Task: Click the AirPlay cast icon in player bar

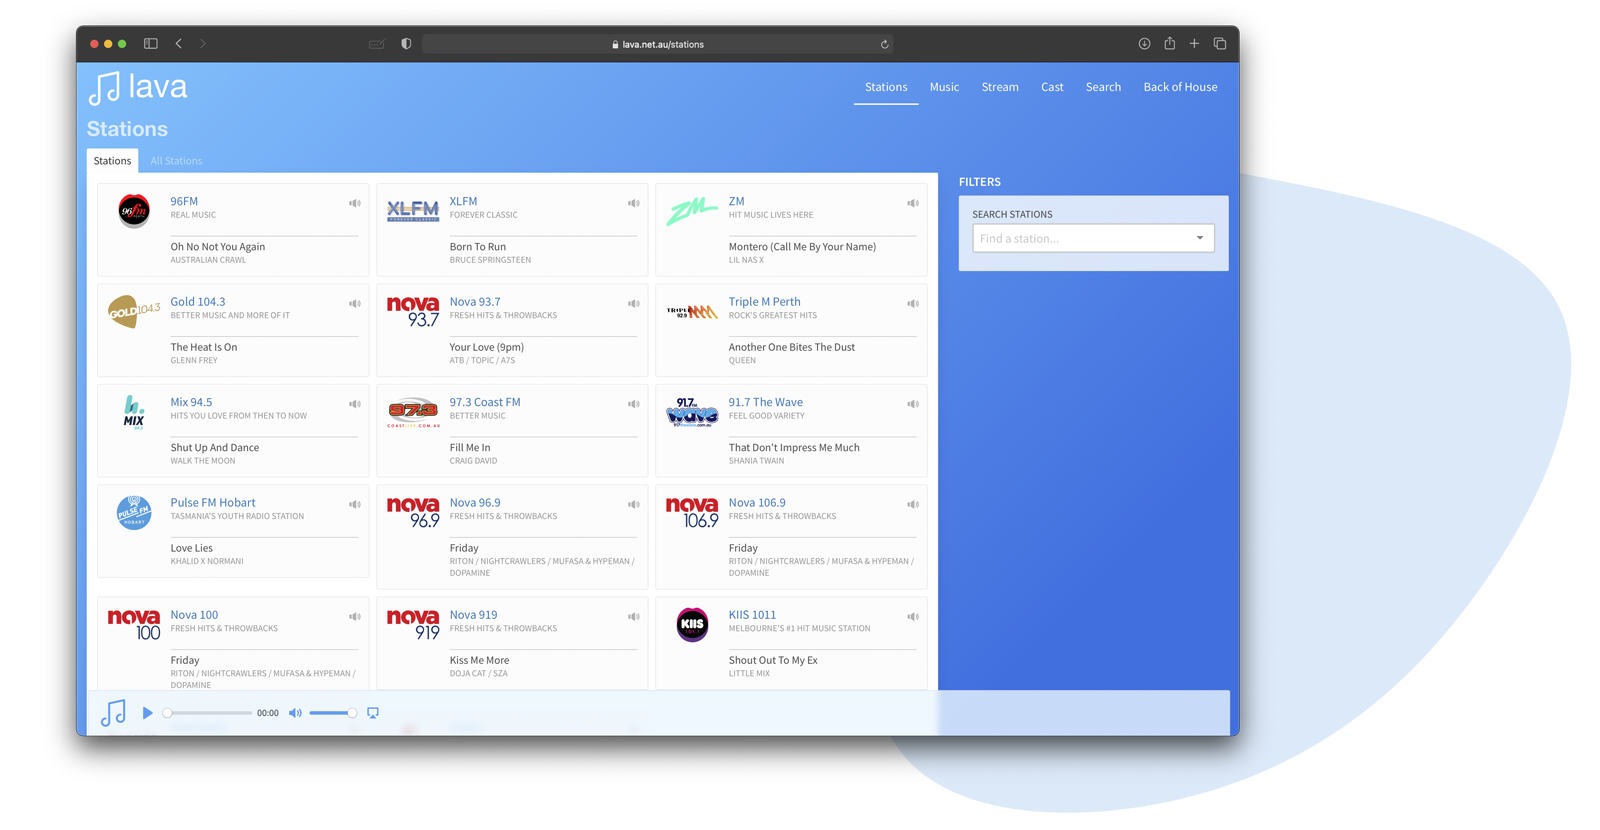Action: pyautogui.click(x=373, y=713)
